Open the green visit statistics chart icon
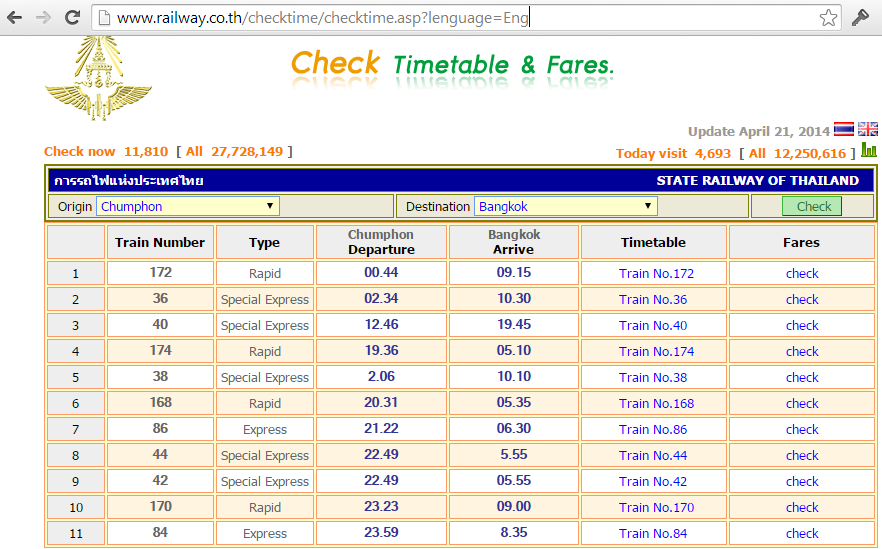The image size is (882, 549). tap(869, 150)
